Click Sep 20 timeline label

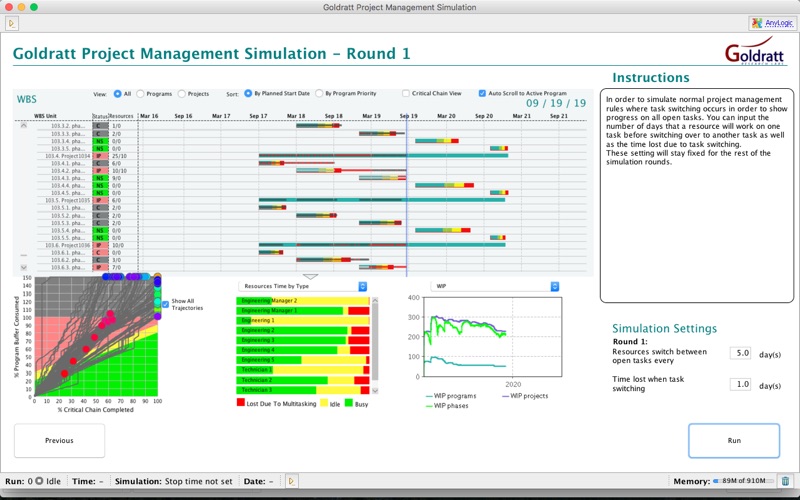[484, 116]
